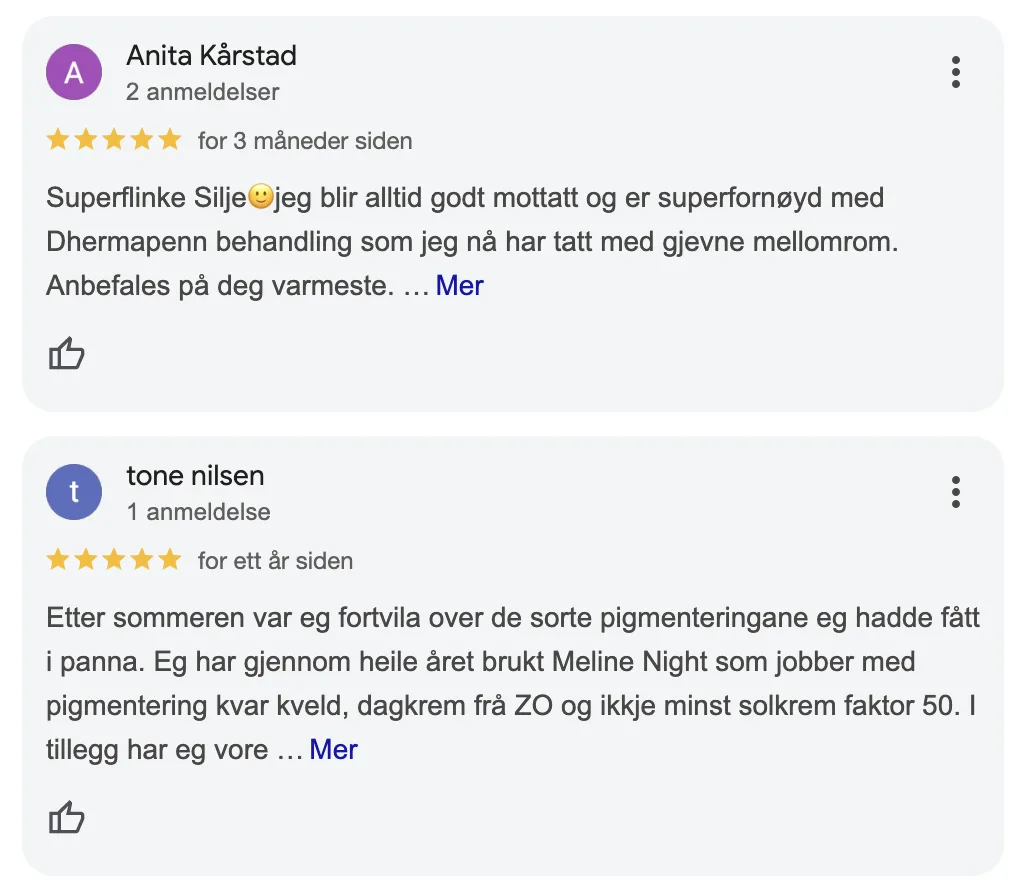The width and height of the screenshot is (1022, 886).
Task: Click the smiley emoji in Anita's review
Action: [x=260, y=198]
